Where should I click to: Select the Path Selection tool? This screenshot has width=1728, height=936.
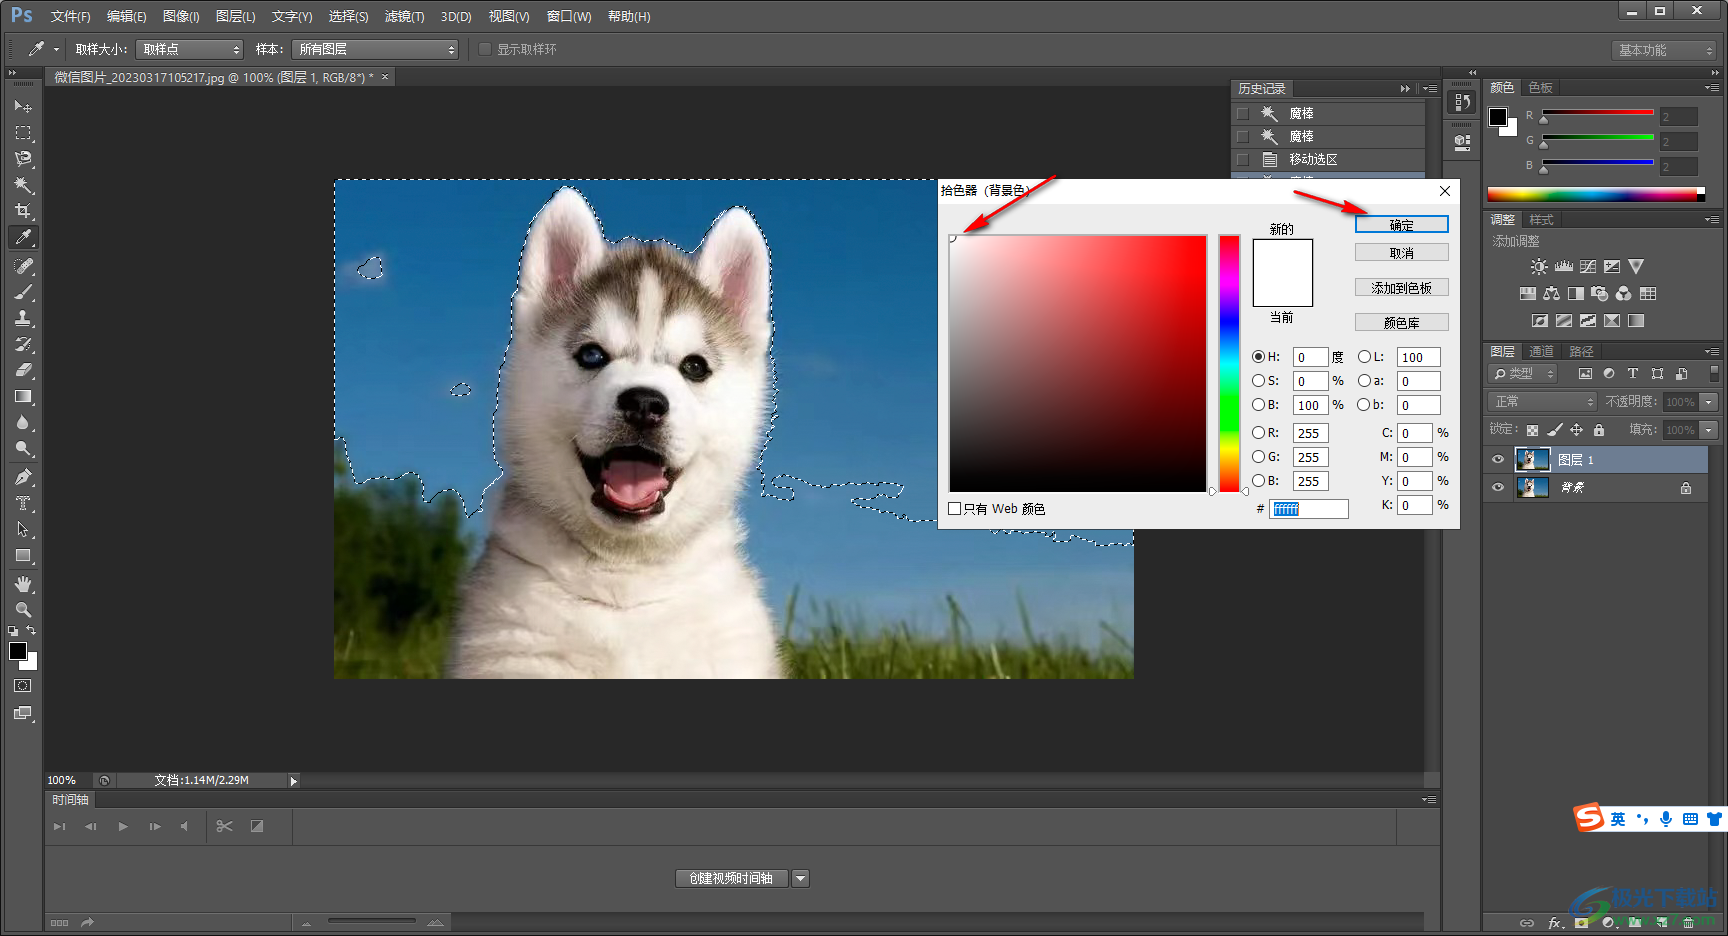pos(23,529)
